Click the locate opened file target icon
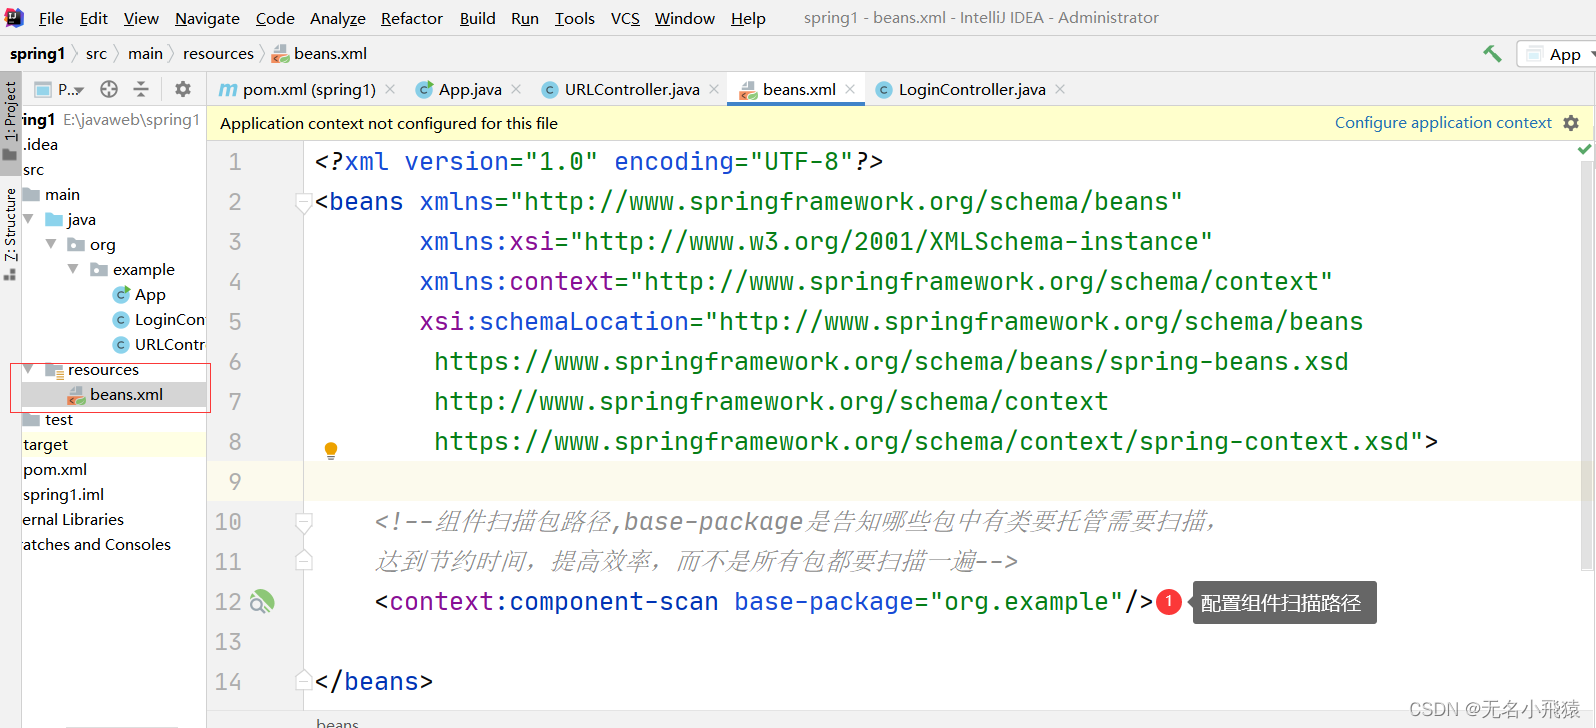The image size is (1596, 728). pyautogui.click(x=109, y=89)
